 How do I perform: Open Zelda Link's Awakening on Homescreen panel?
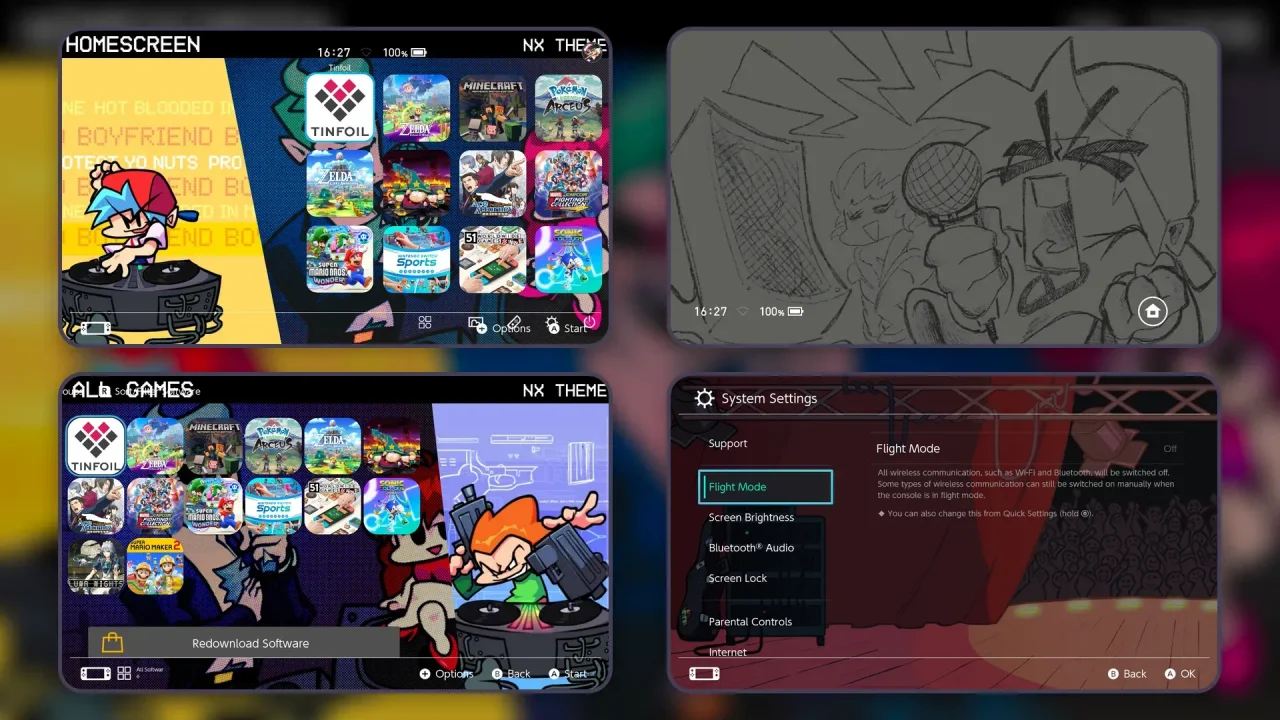coord(340,184)
